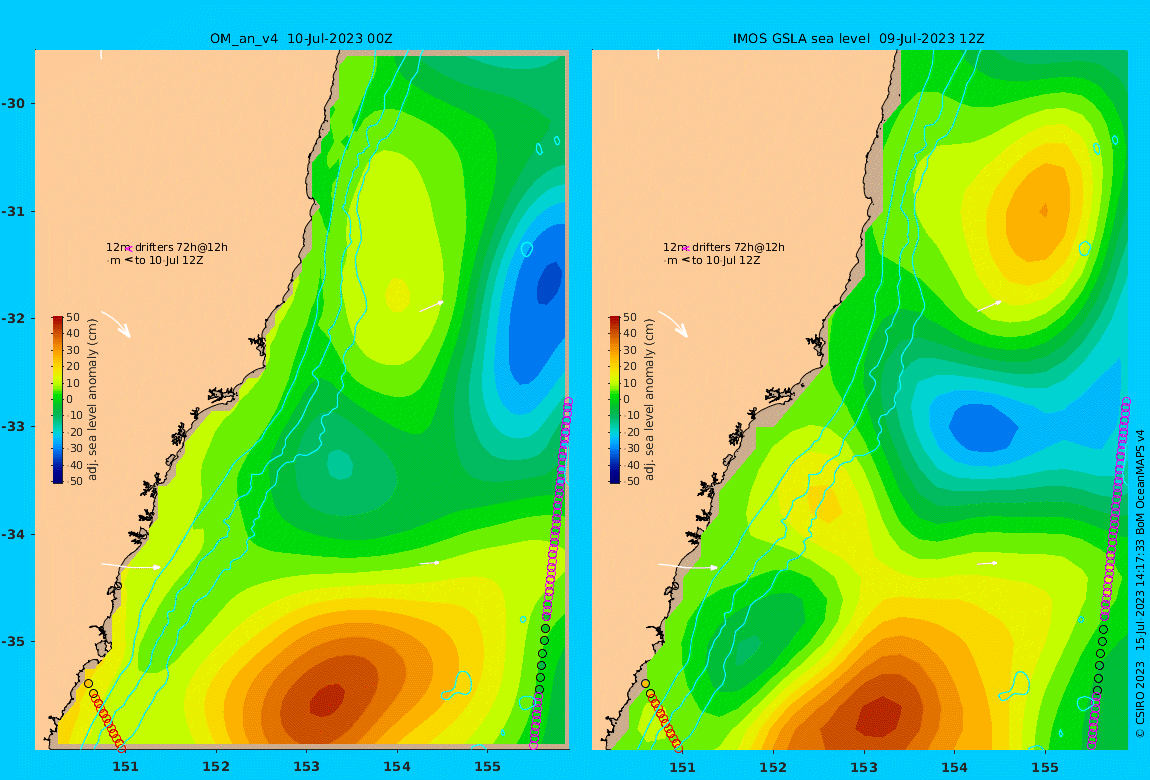Select the -31 latitude label
Screen dimensions: 1150x780
tap(14, 211)
